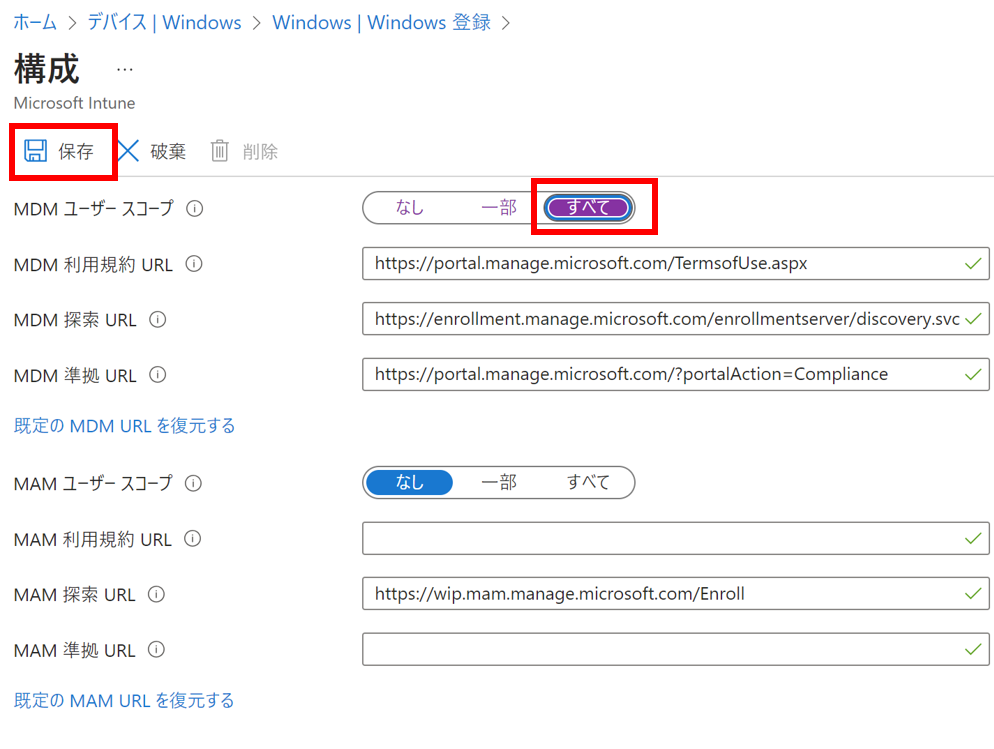Click into the MDM 利用規約 URL field
The width and height of the screenshot is (994, 749).
point(660,264)
